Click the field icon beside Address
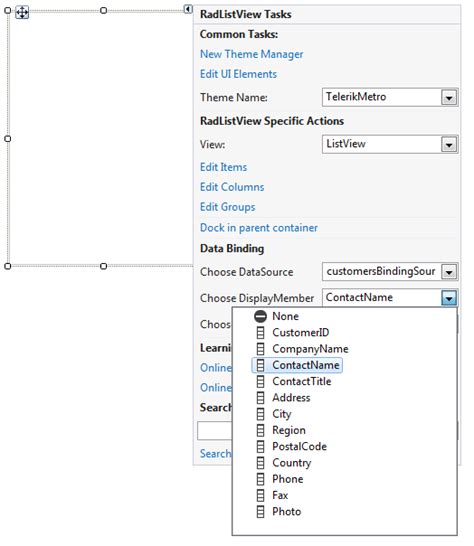This screenshot has height=546, width=474. pos(260,398)
